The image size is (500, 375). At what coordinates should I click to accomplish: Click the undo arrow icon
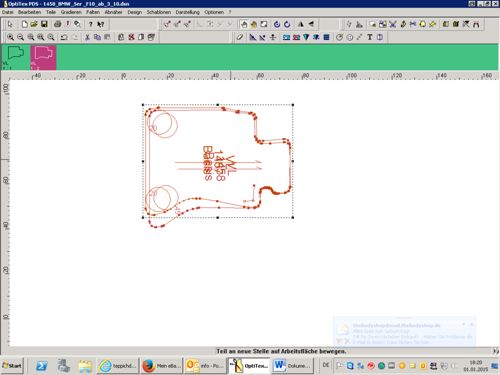coord(64,37)
